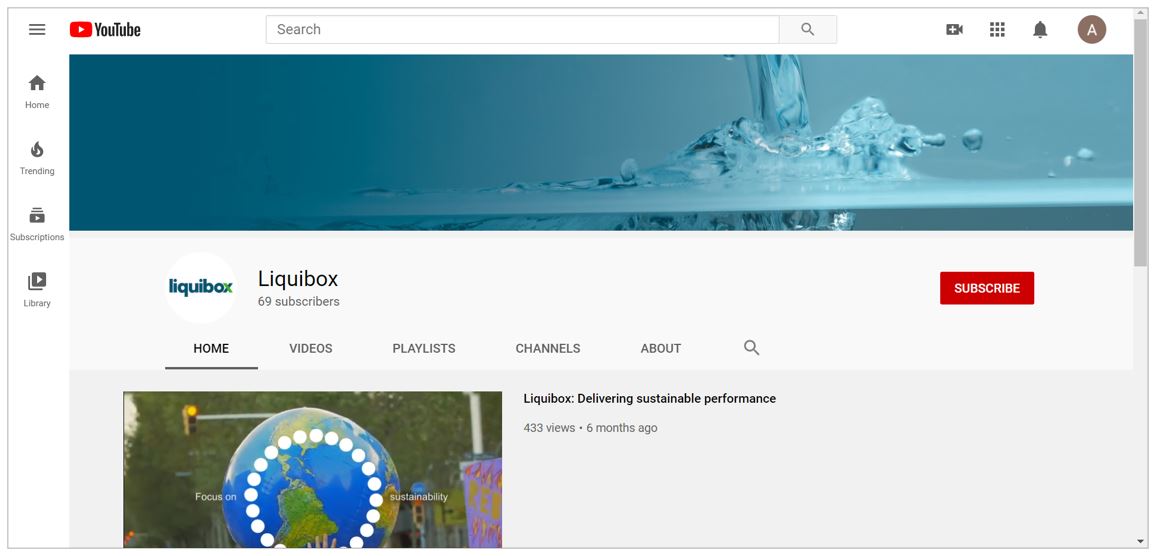Open the About tab

pyautogui.click(x=660, y=349)
